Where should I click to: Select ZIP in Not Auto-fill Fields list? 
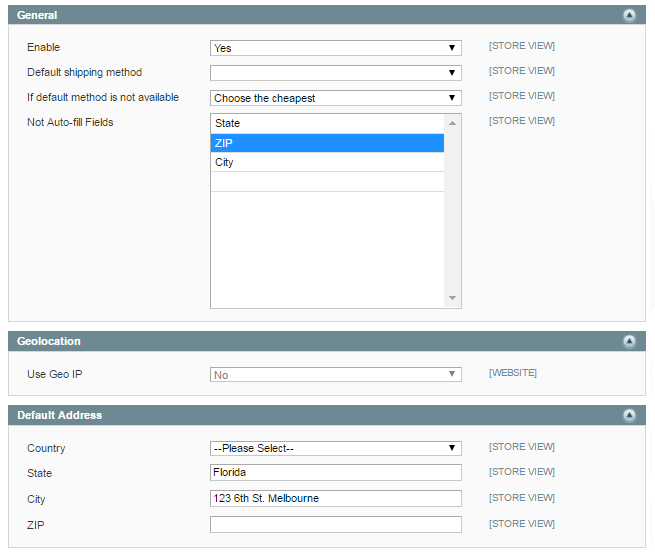tap(327, 143)
